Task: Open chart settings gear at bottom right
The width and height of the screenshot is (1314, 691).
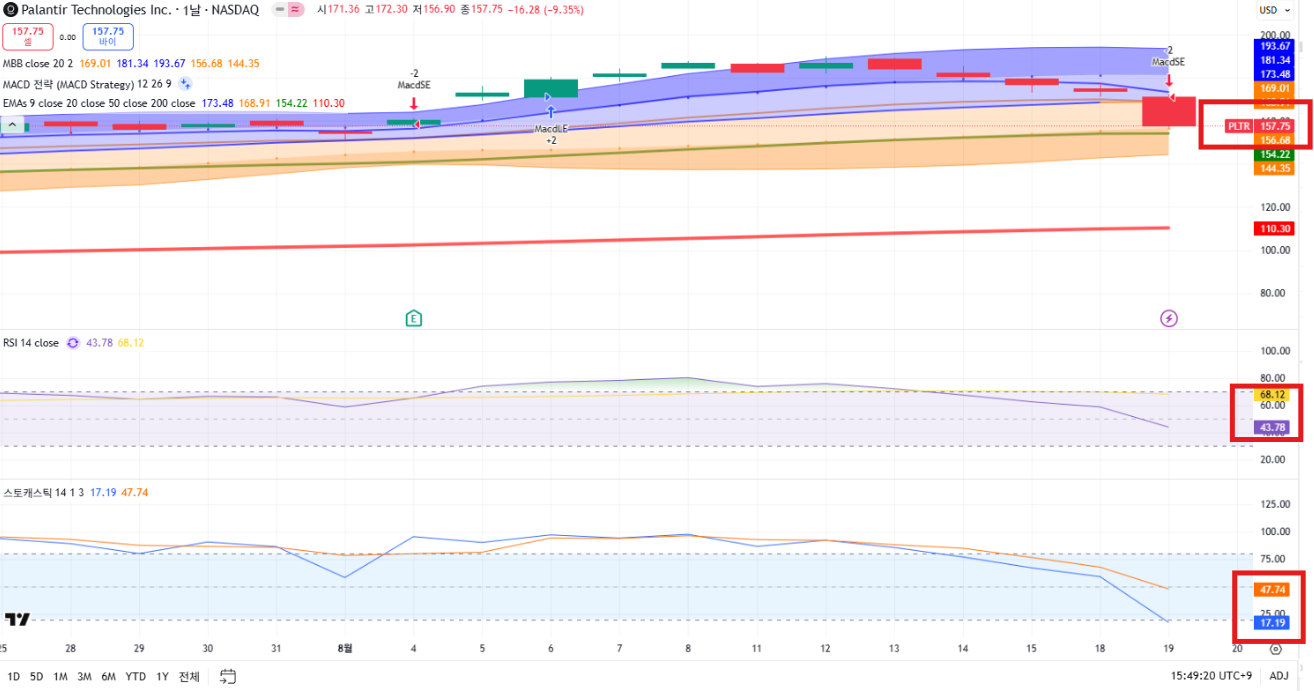Action: 1276,648
